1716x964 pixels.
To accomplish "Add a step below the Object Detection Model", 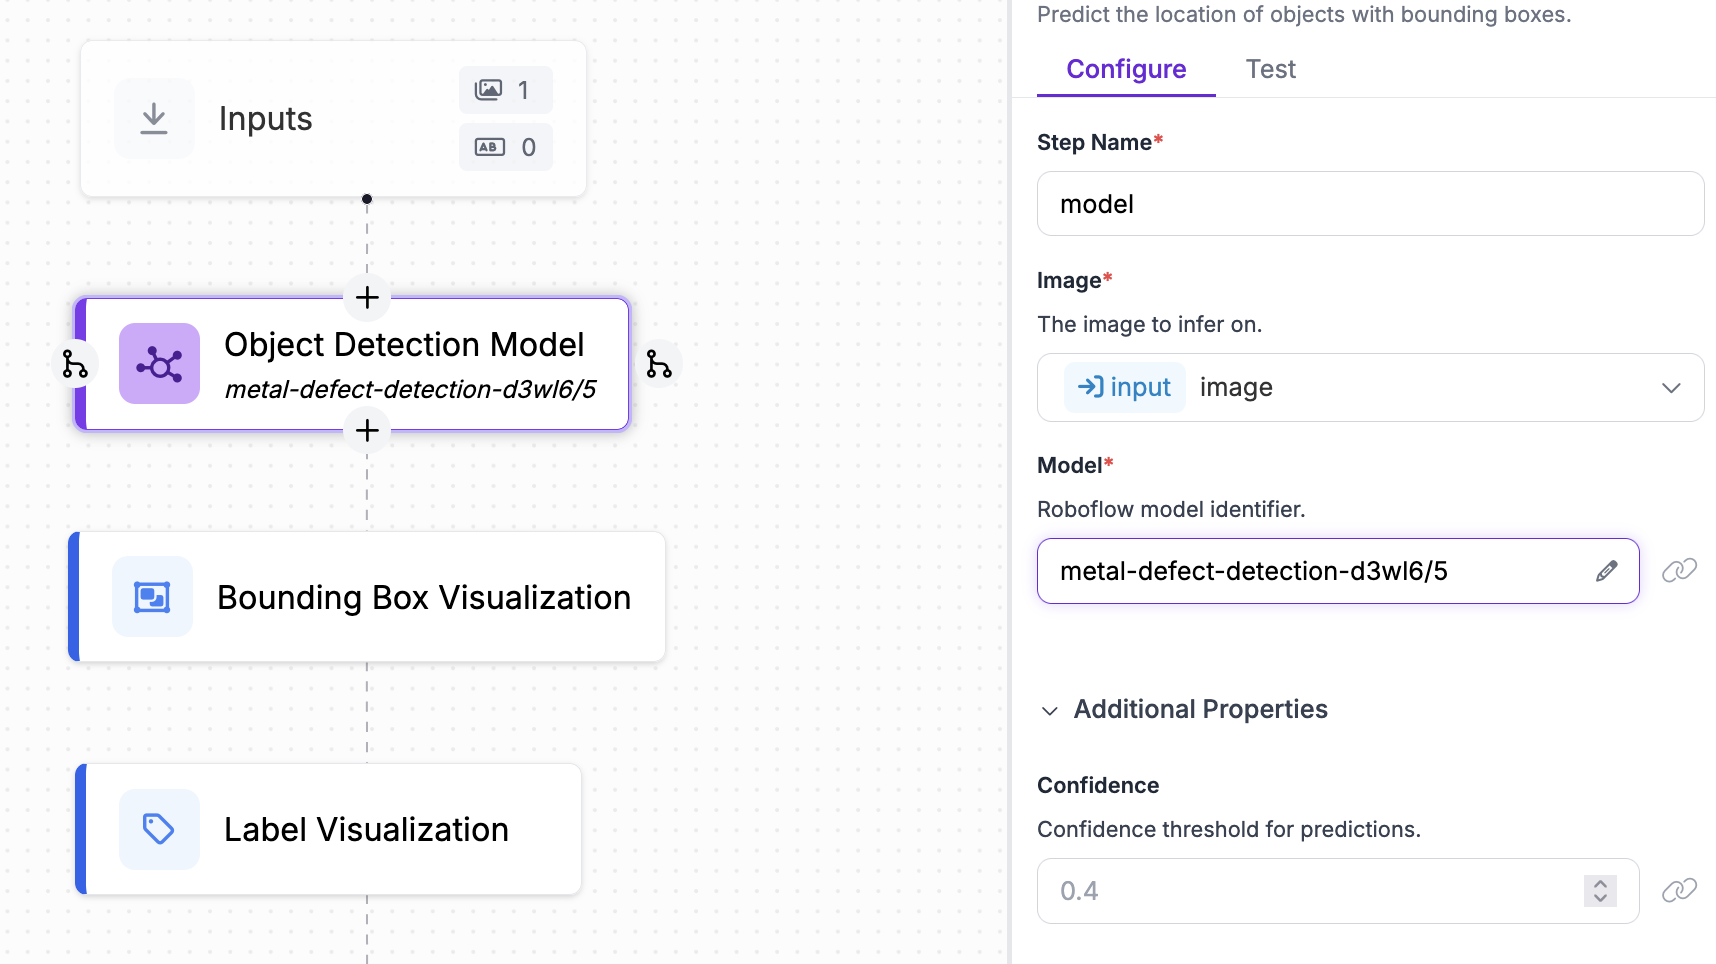I will click(x=367, y=431).
